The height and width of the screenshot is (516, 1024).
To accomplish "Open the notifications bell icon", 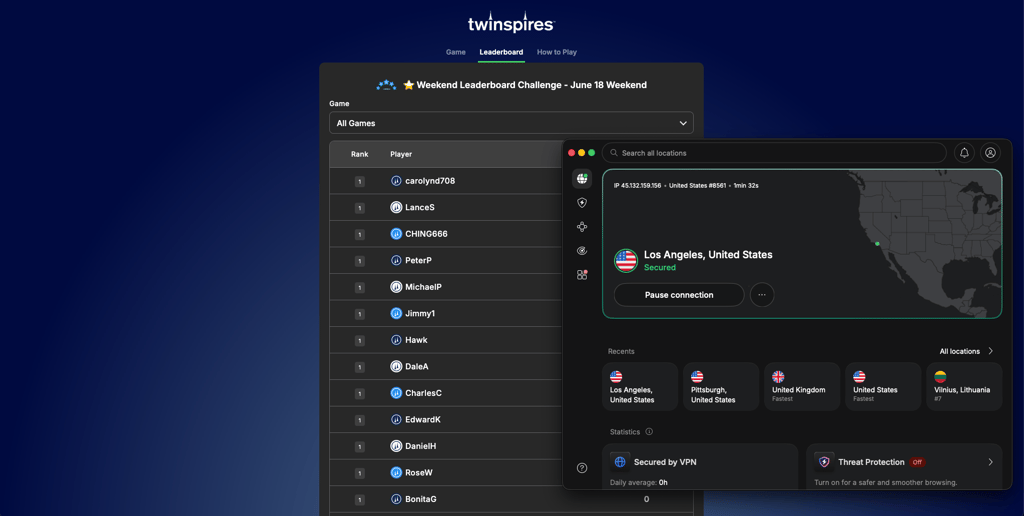I will [964, 153].
